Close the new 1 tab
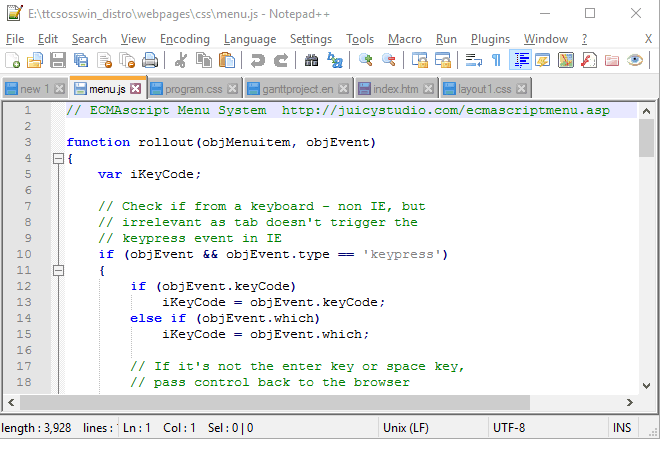Screen dimensions: 660x469 click(x=58, y=89)
